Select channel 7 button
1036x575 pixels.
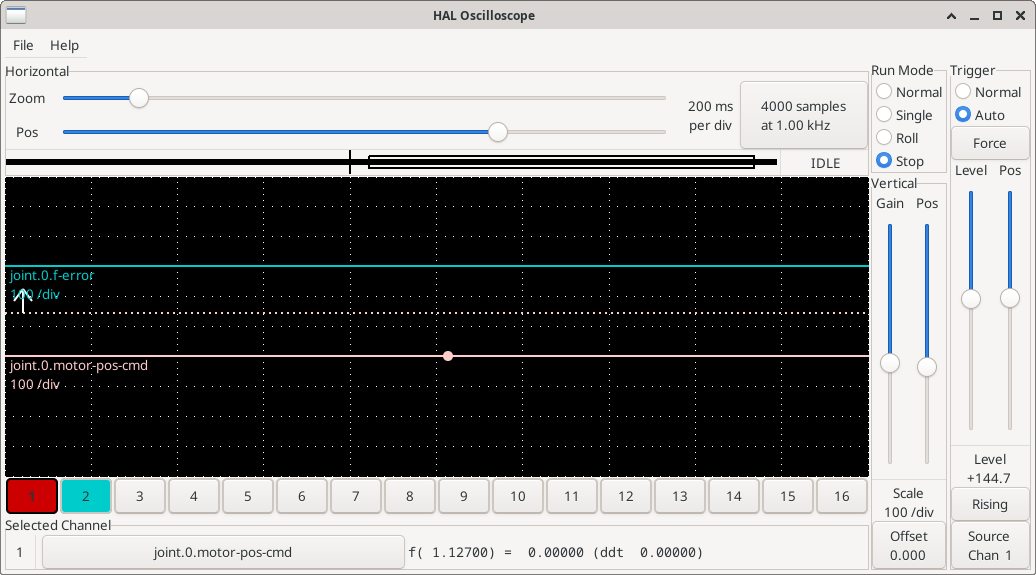tap(355, 496)
